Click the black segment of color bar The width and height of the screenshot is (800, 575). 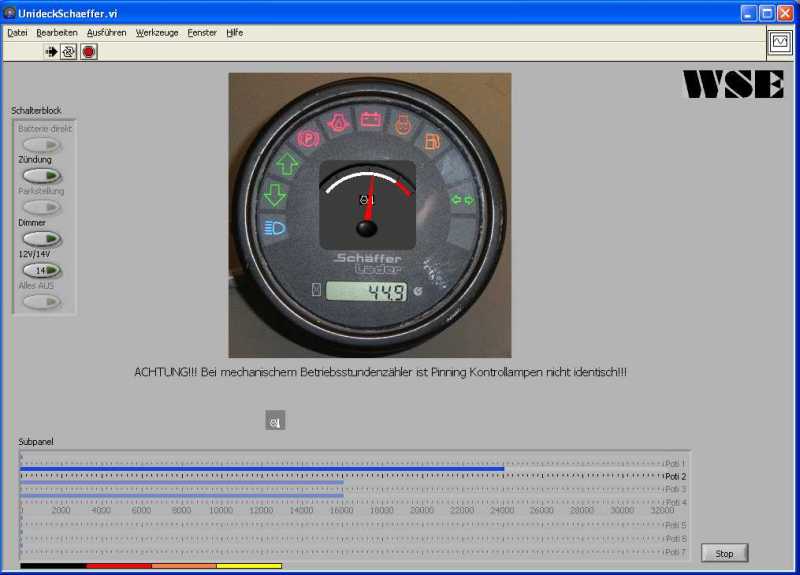click(54, 566)
